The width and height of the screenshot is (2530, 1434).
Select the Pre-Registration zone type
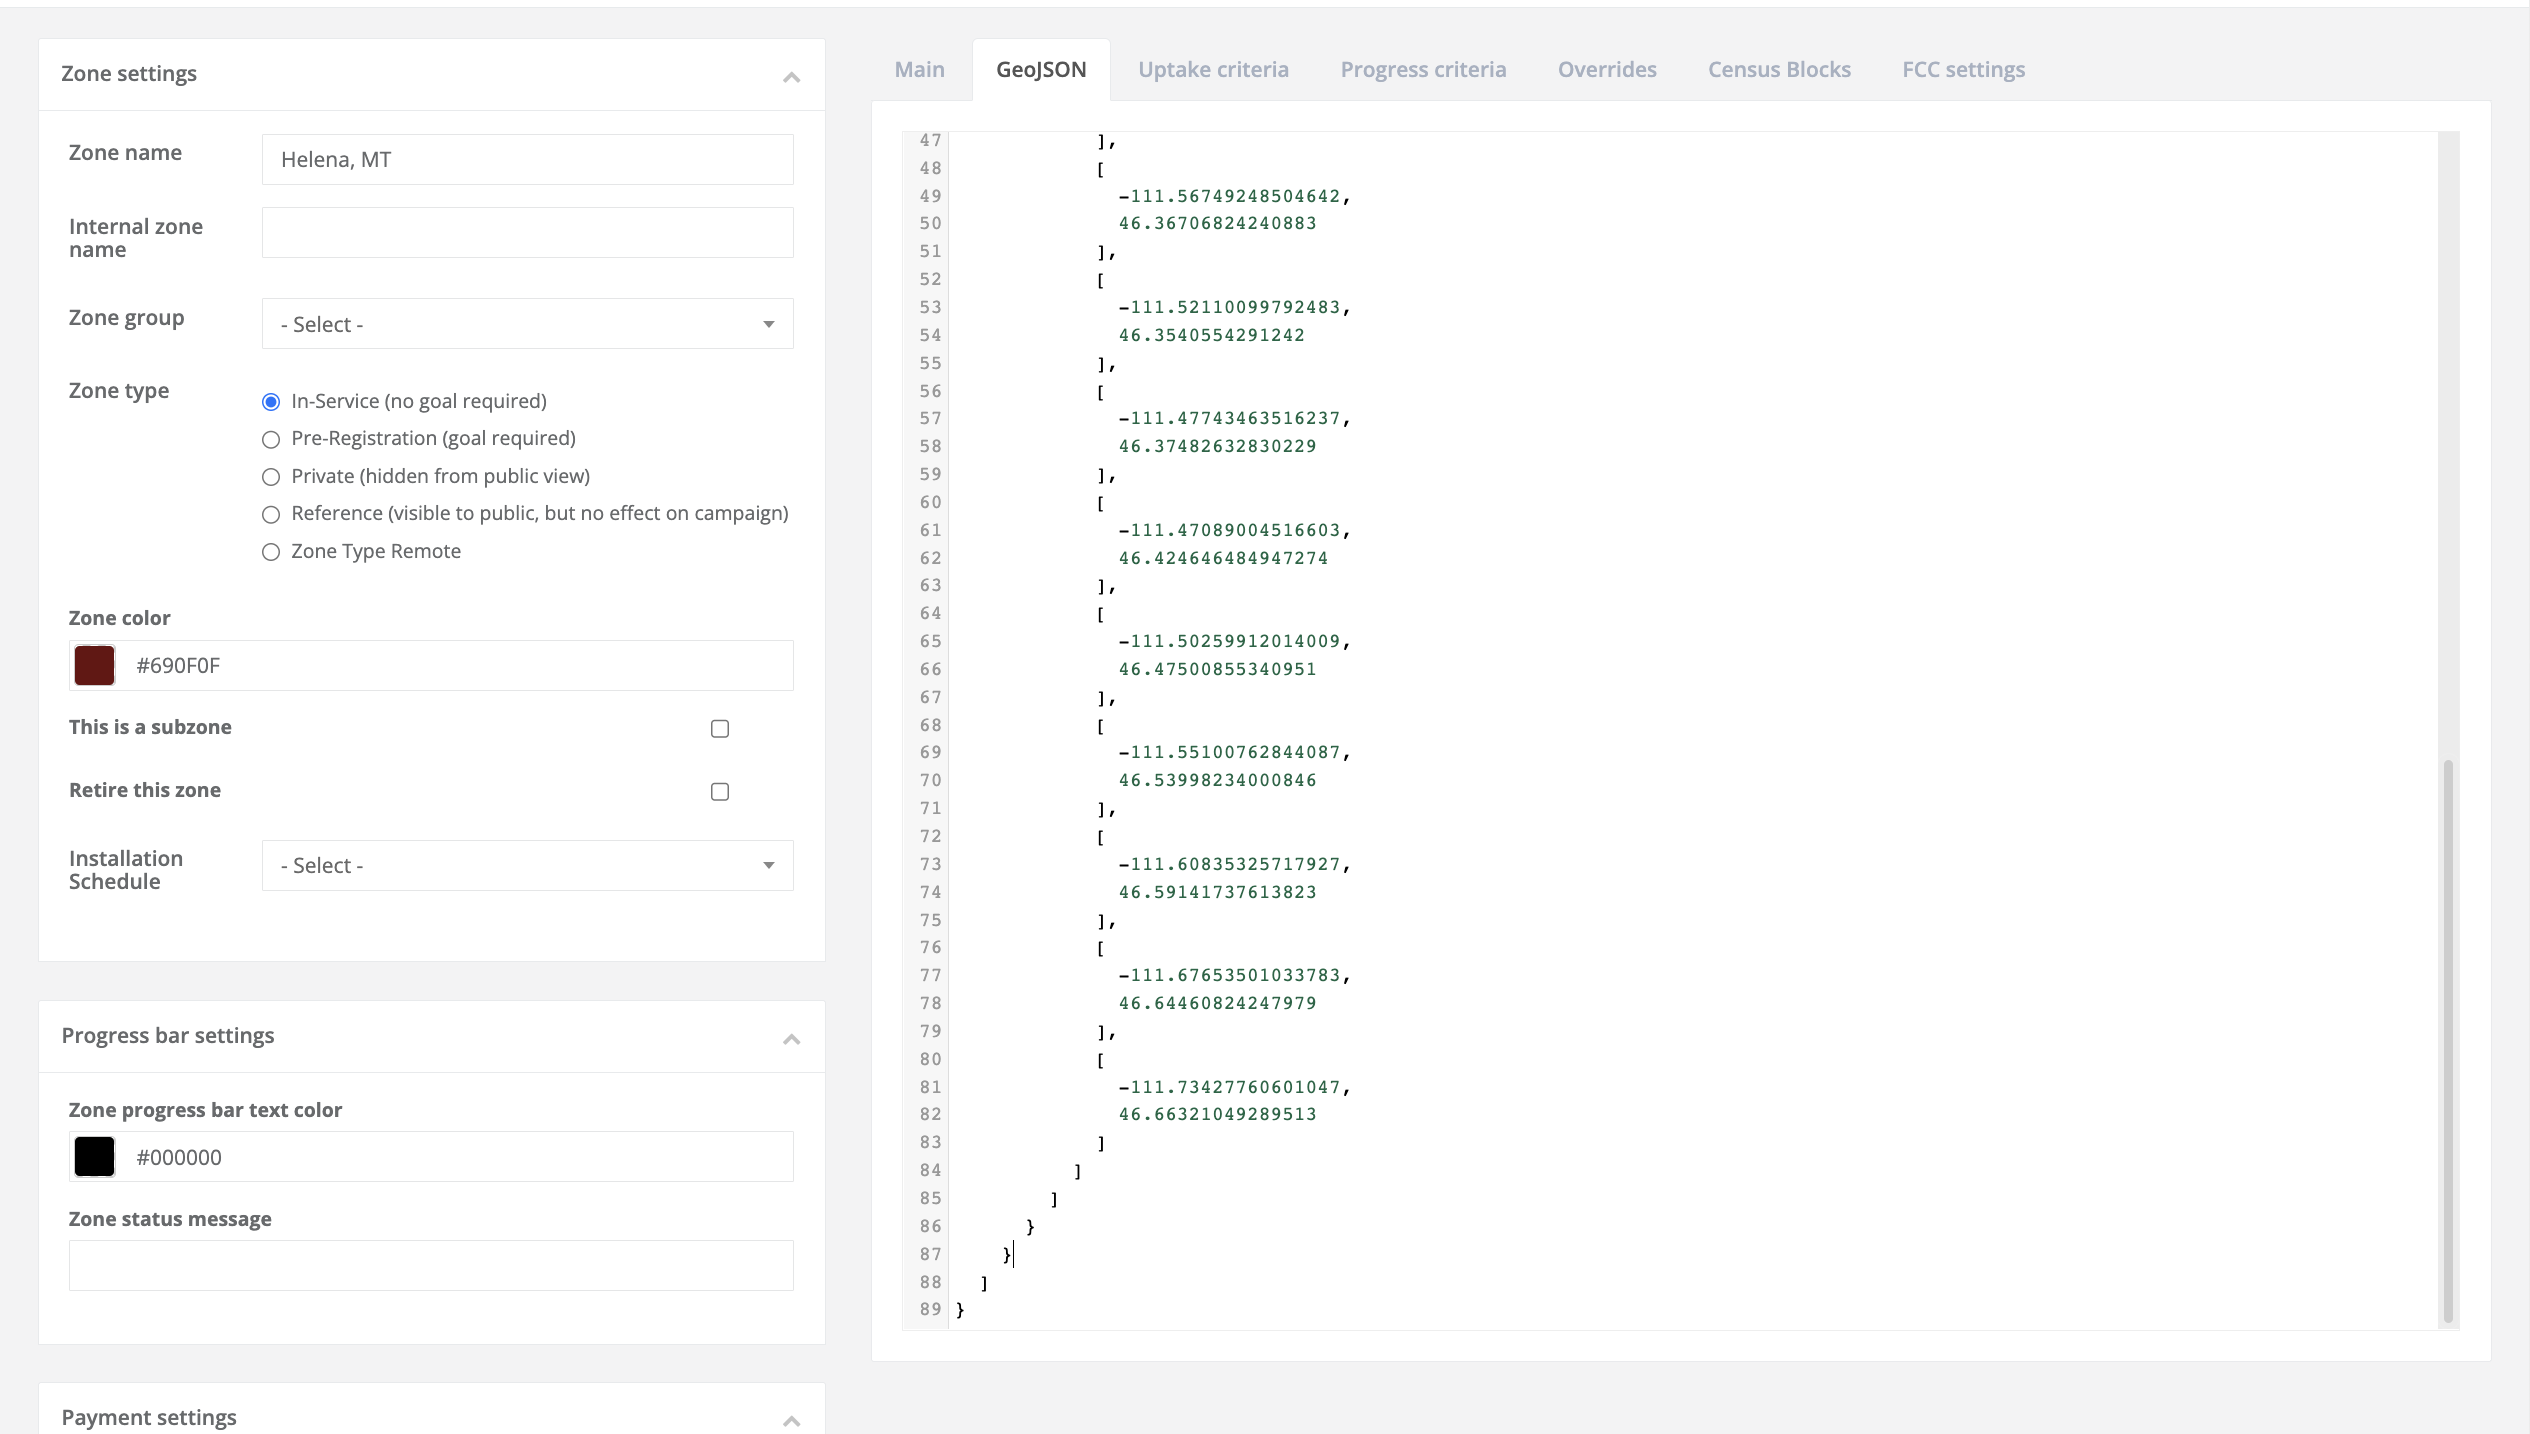[x=270, y=439]
